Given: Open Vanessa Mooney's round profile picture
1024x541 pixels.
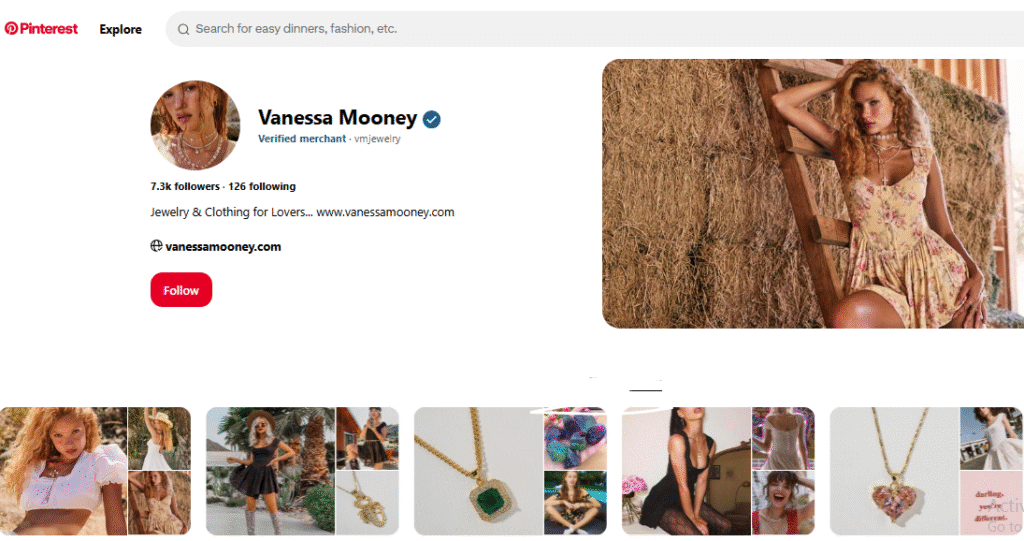Looking at the screenshot, I should tap(195, 125).
